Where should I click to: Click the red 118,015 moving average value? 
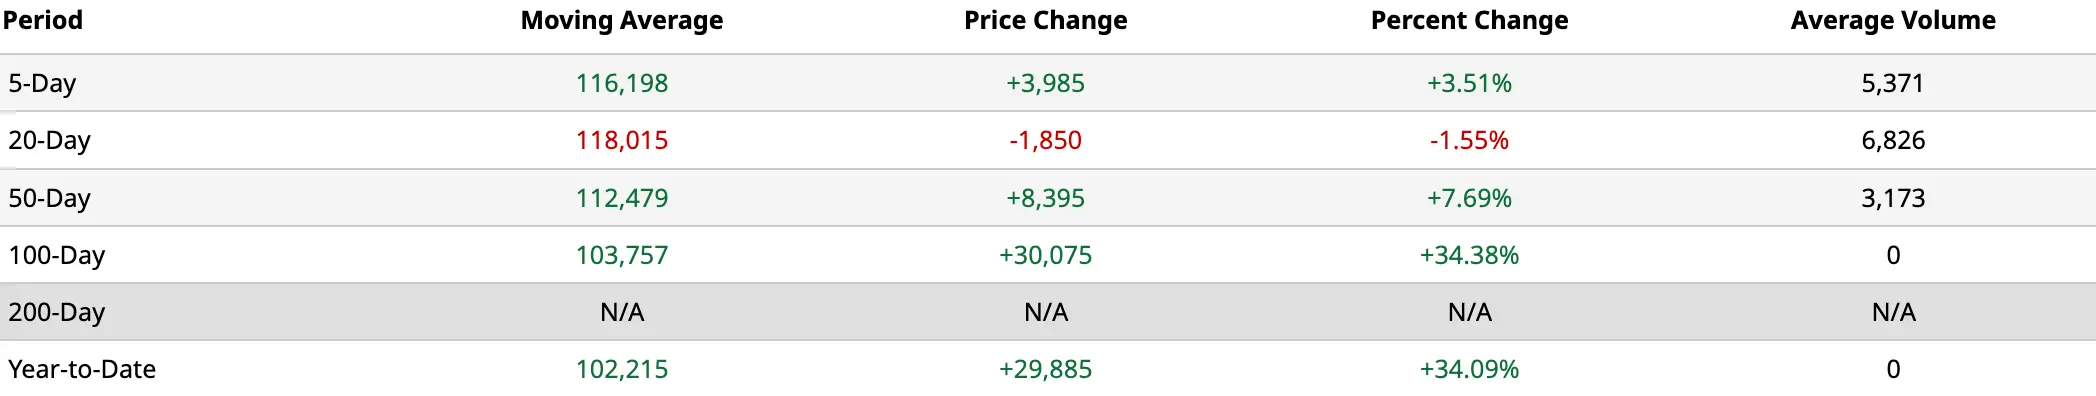coord(622,140)
